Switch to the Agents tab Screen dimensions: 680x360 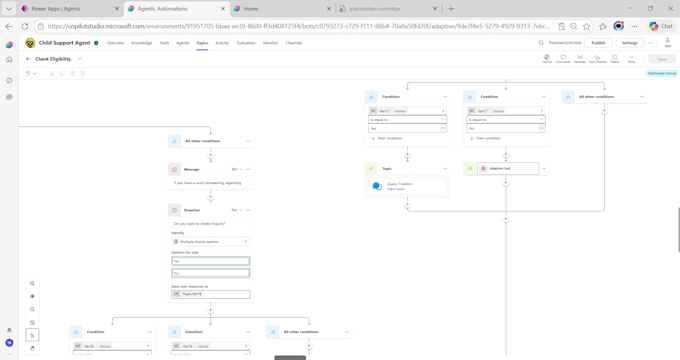pos(183,43)
